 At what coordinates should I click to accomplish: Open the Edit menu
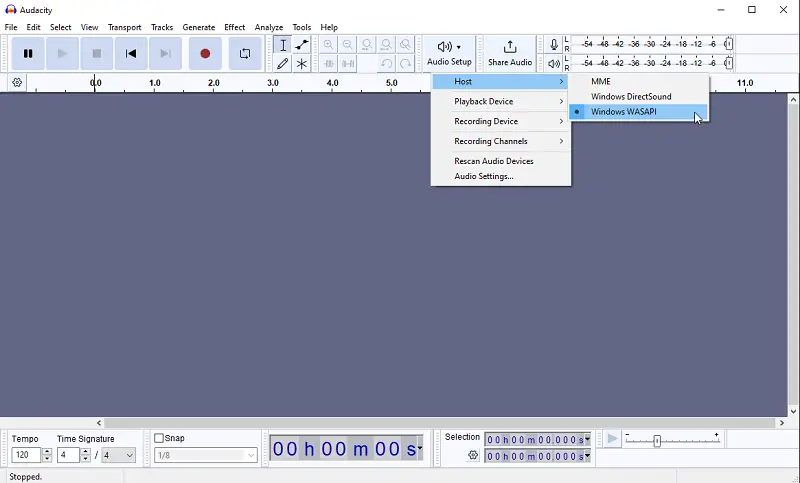[33, 27]
